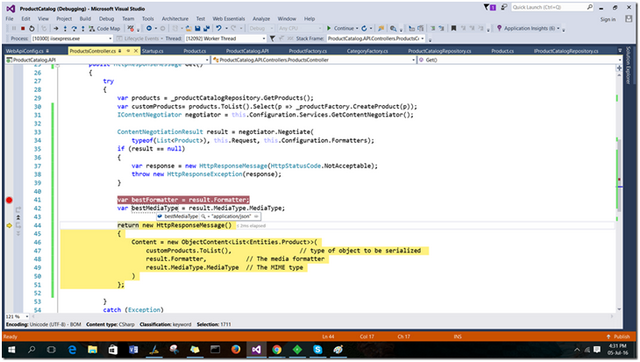Pin the bestMediaType data tip
Screen dimensions: 640x362
click(x=256, y=217)
